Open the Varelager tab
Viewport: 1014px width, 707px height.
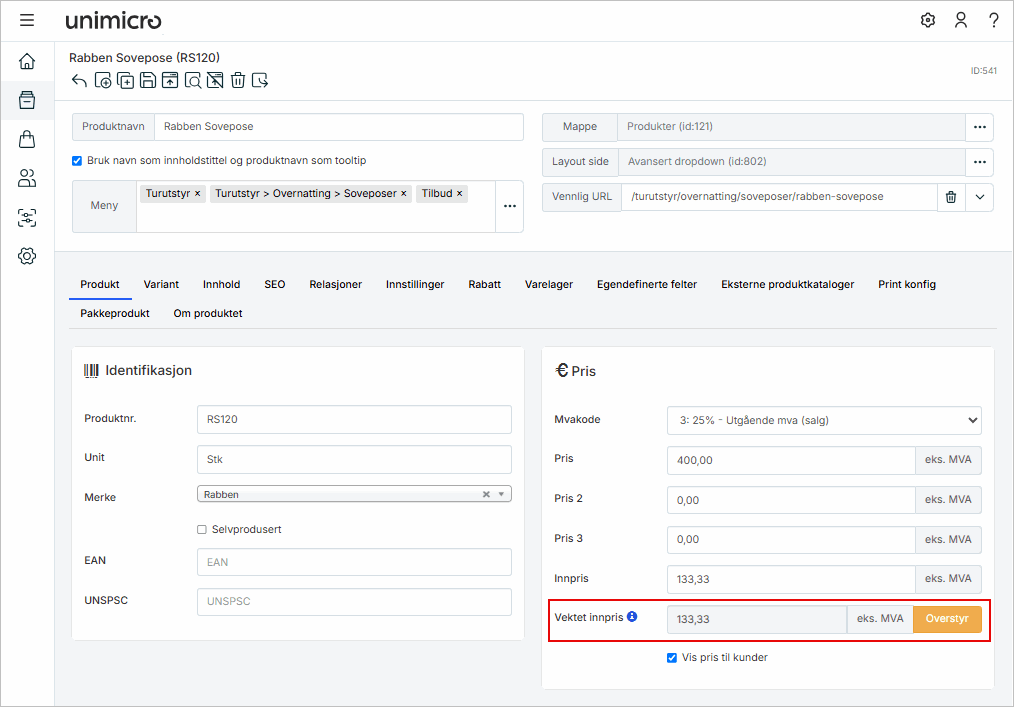pos(549,285)
